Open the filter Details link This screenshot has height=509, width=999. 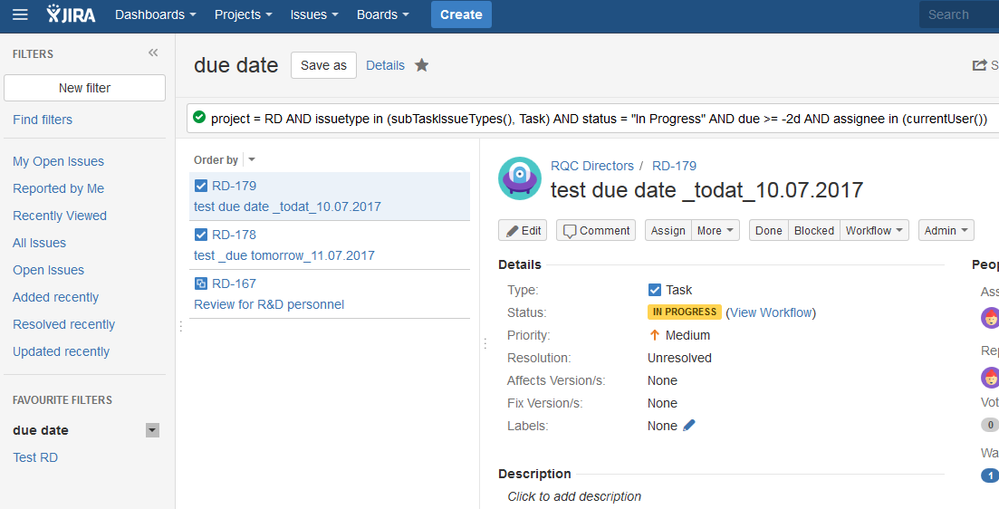pyautogui.click(x=385, y=66)
